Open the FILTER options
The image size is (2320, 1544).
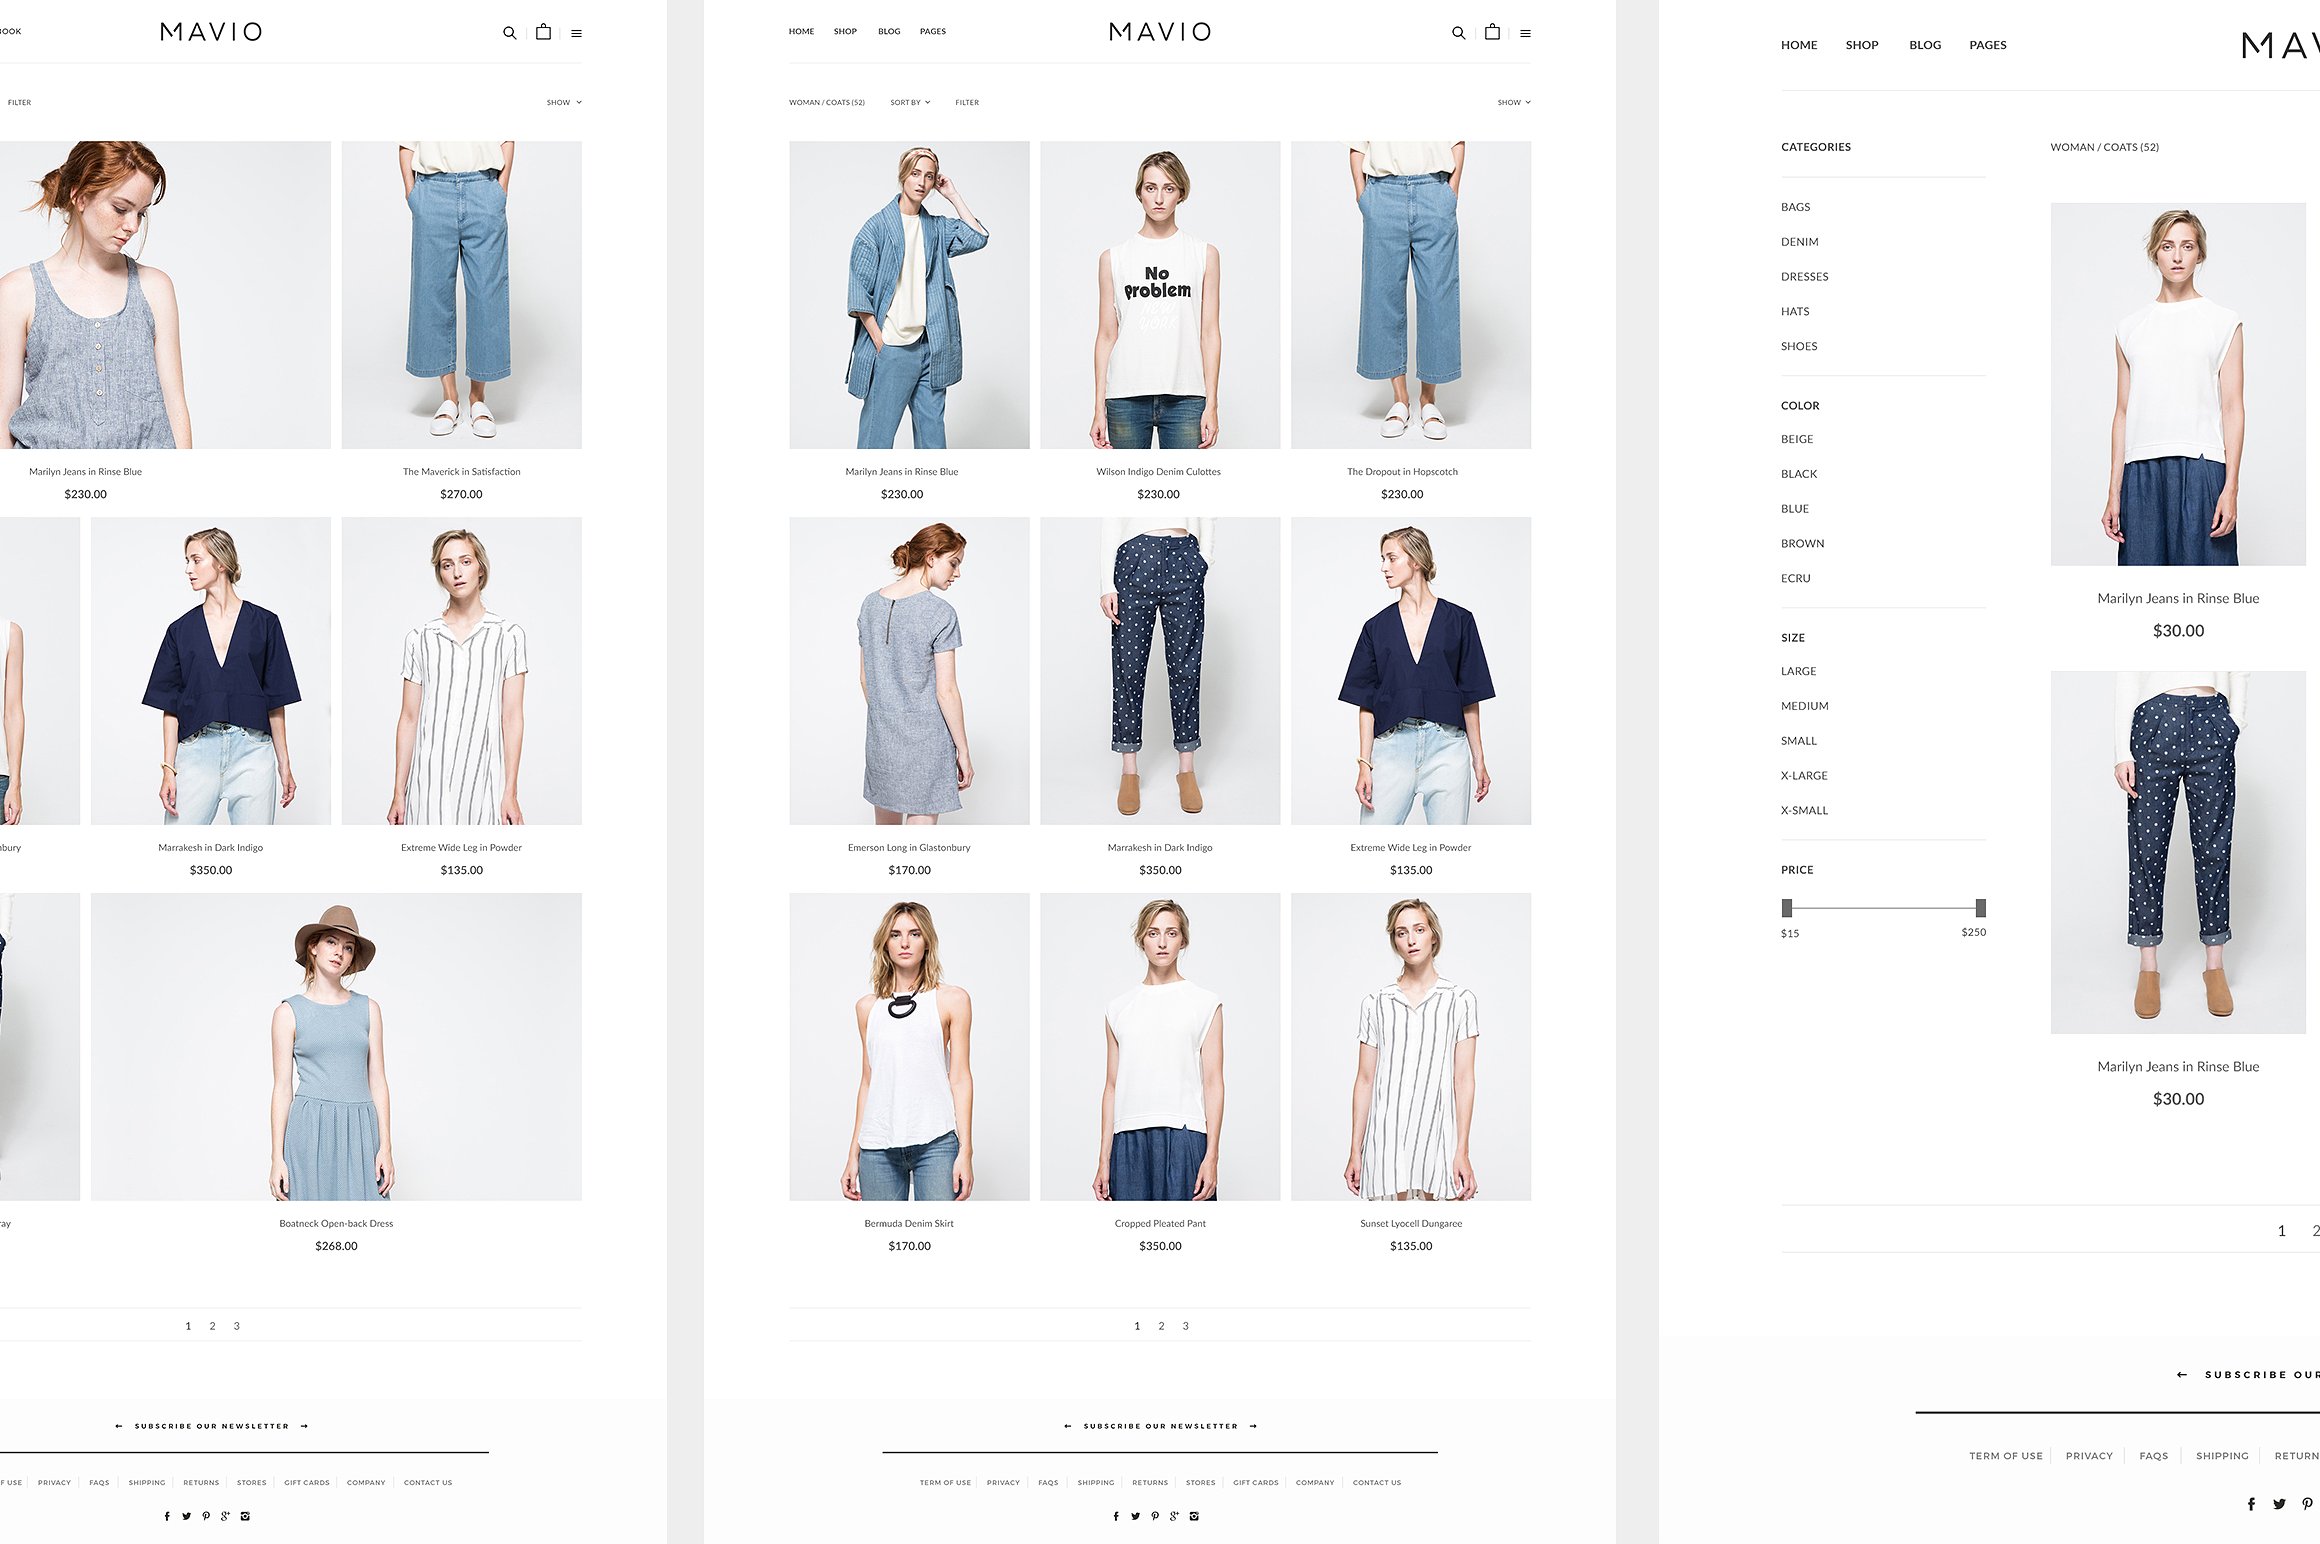[x=967, y=102]
